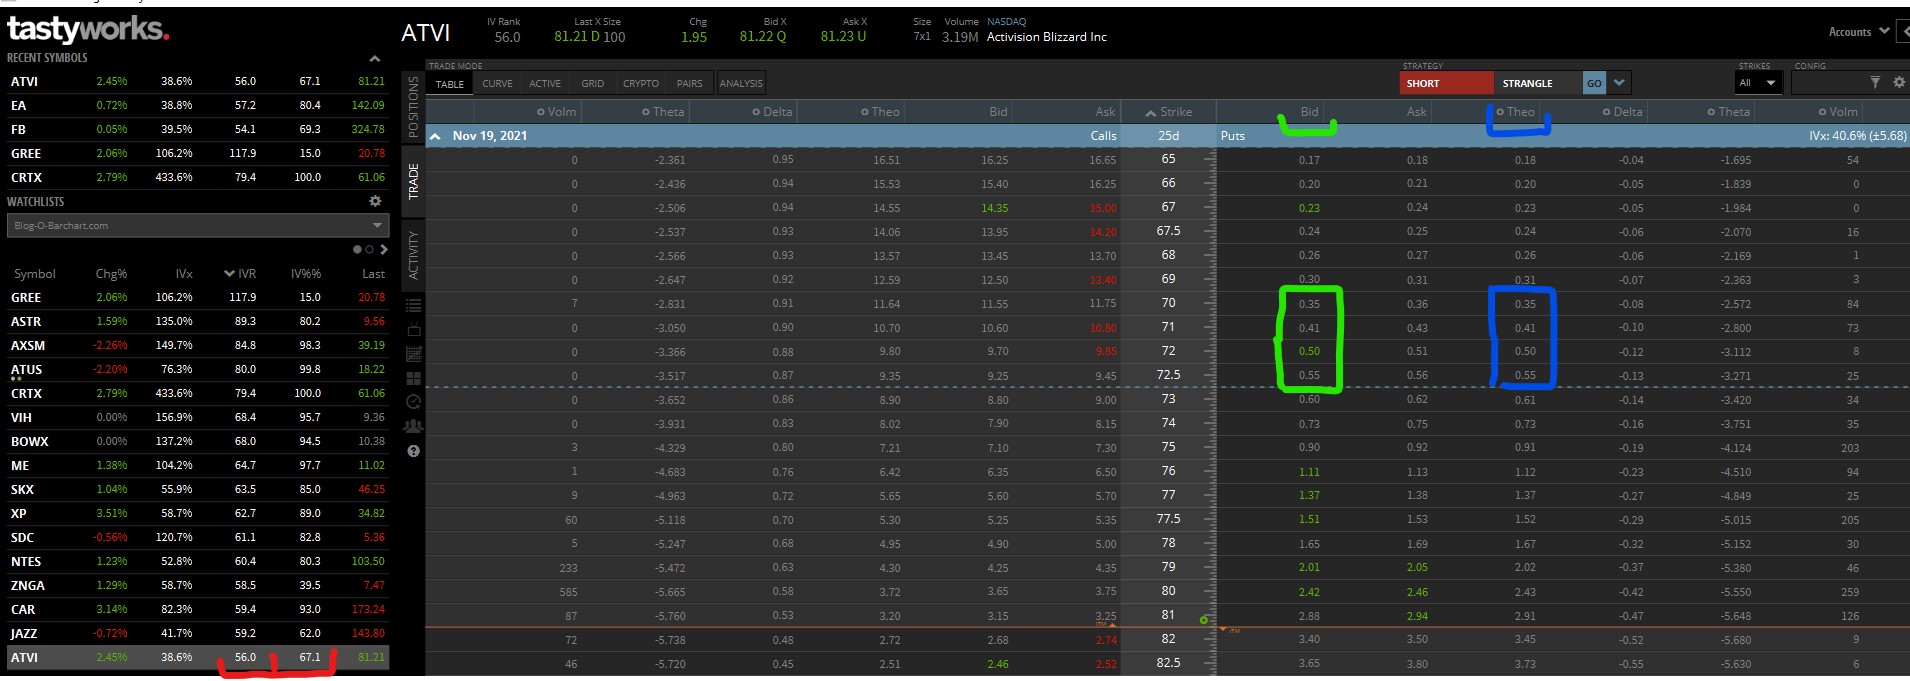Click the column selector circle beside puts Delta

point(1607,112)
